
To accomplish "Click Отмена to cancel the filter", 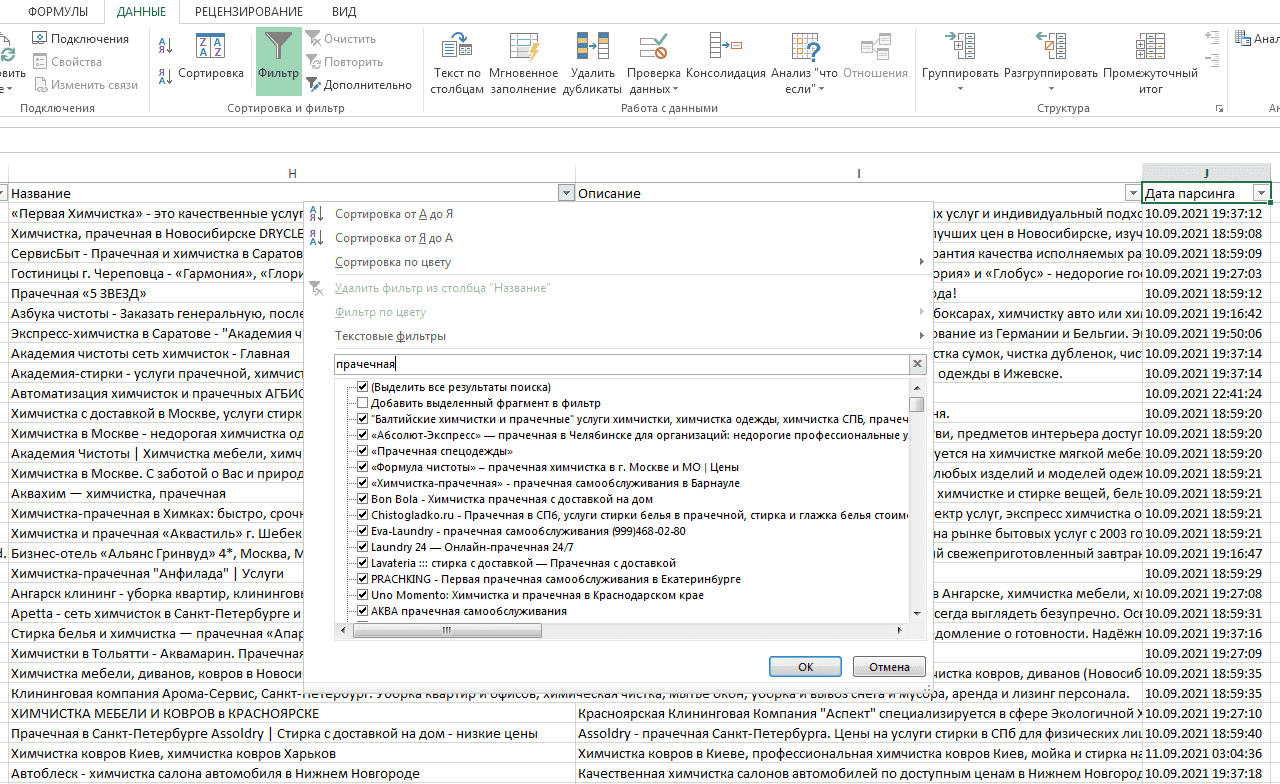I will click(889, 667).
